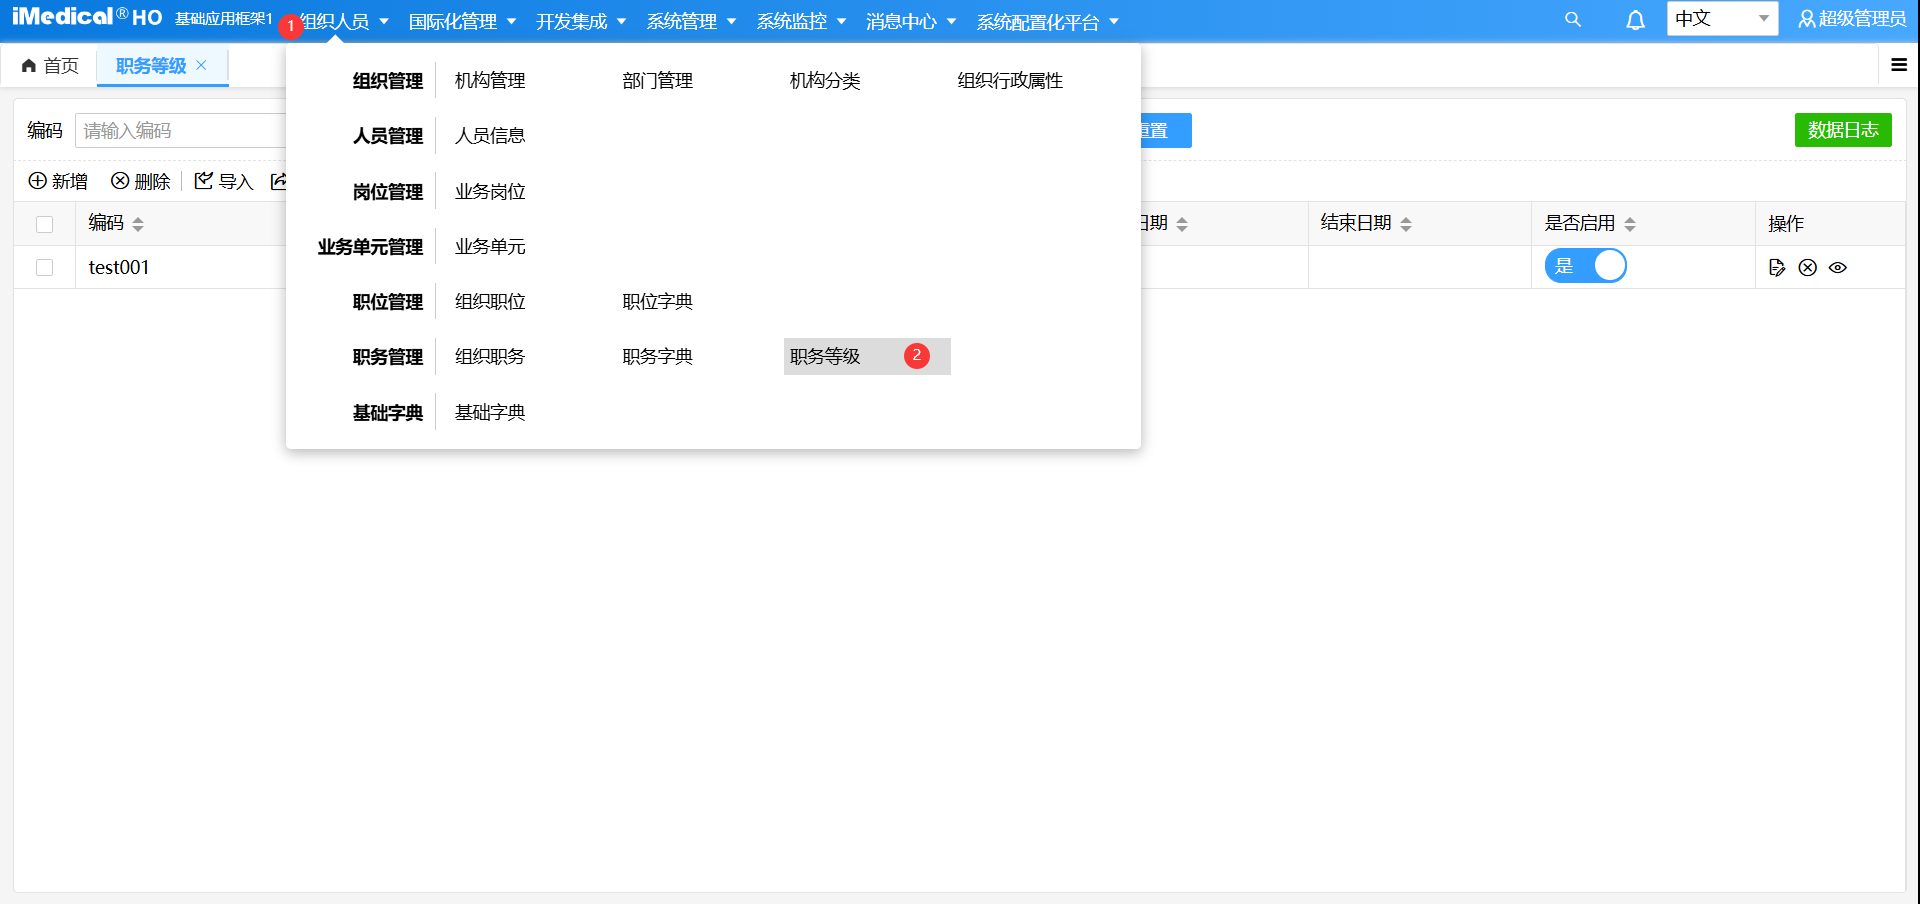Click the 新增 add button
Image resolution: width=1920 pixels, height=904 pixels.
[x=58, y=181]
